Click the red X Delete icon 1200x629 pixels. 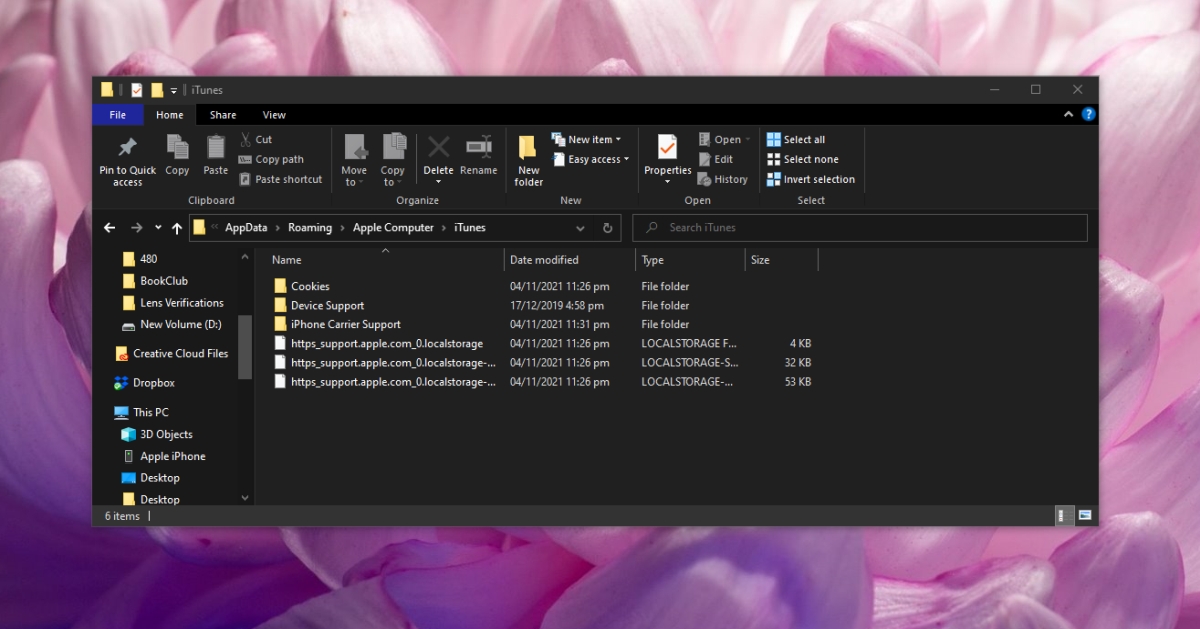(438, 148)
